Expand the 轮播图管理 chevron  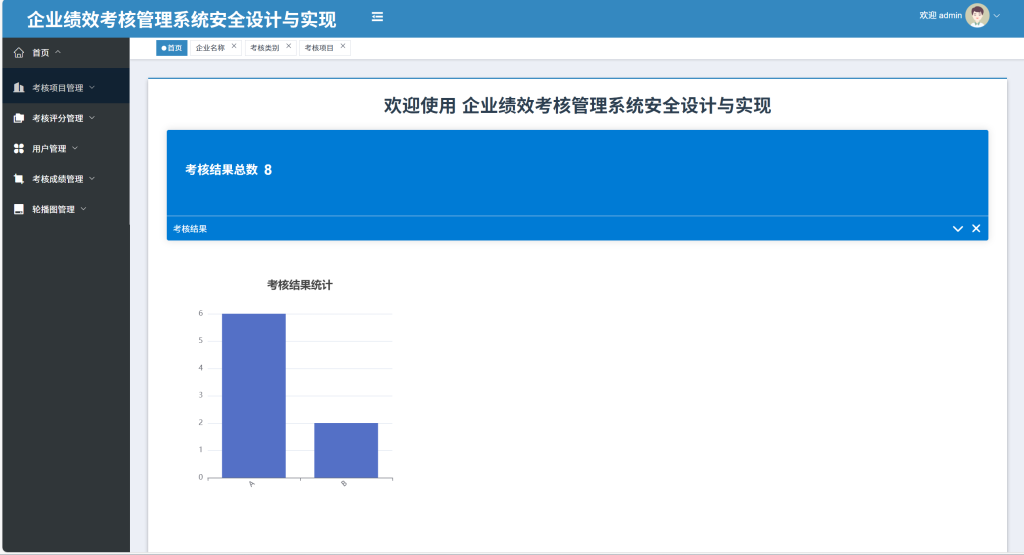[x=84, y=209]
